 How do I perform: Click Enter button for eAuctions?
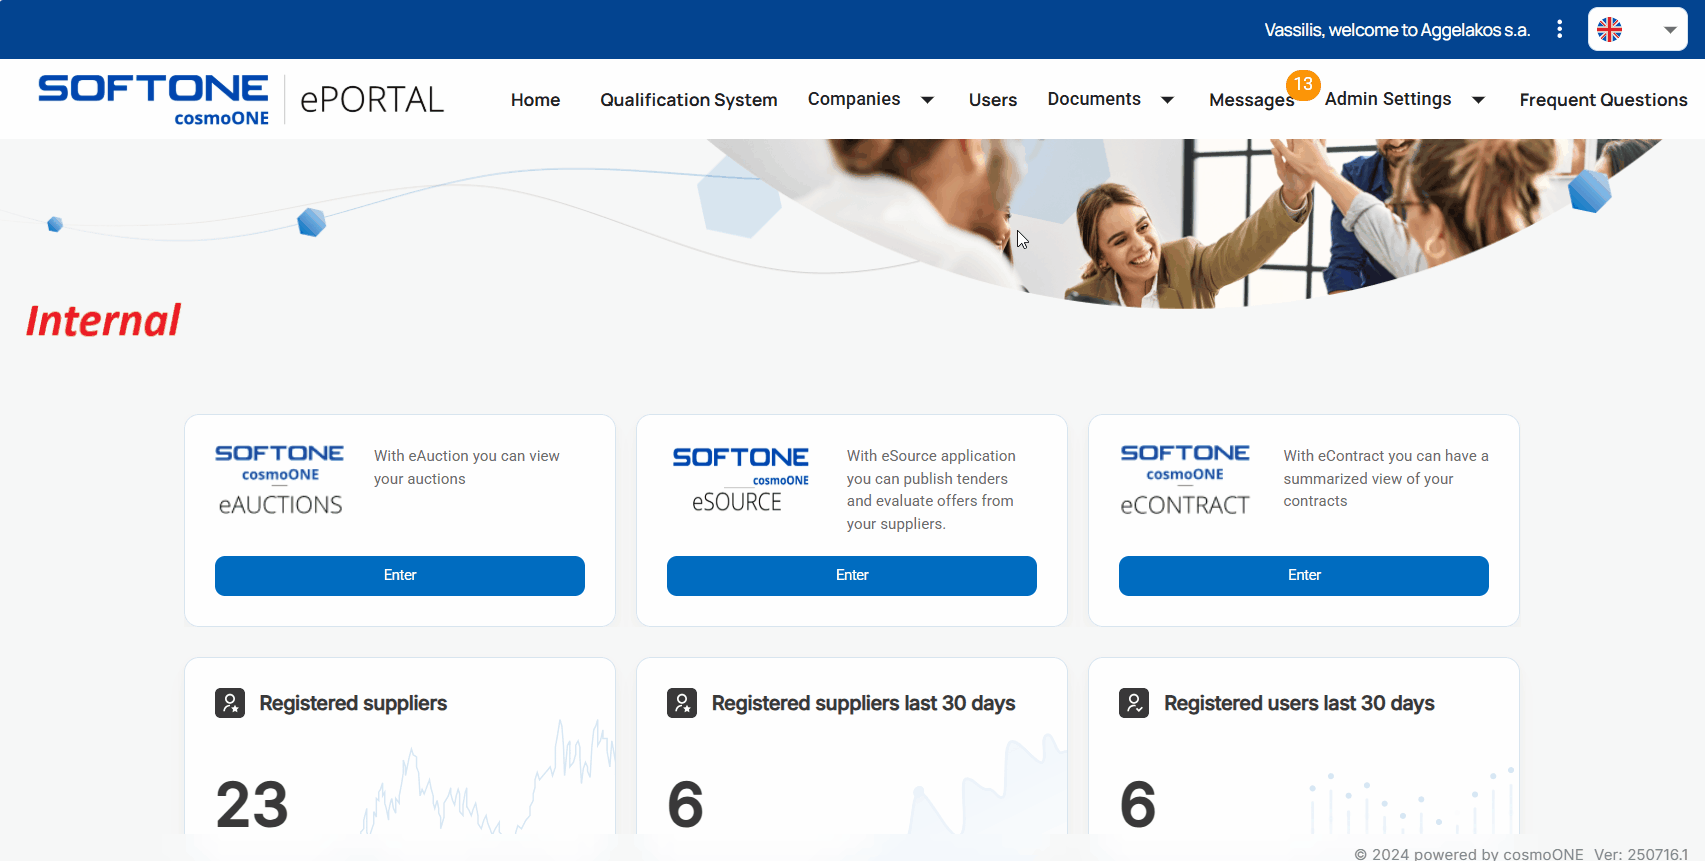(400, 576)
